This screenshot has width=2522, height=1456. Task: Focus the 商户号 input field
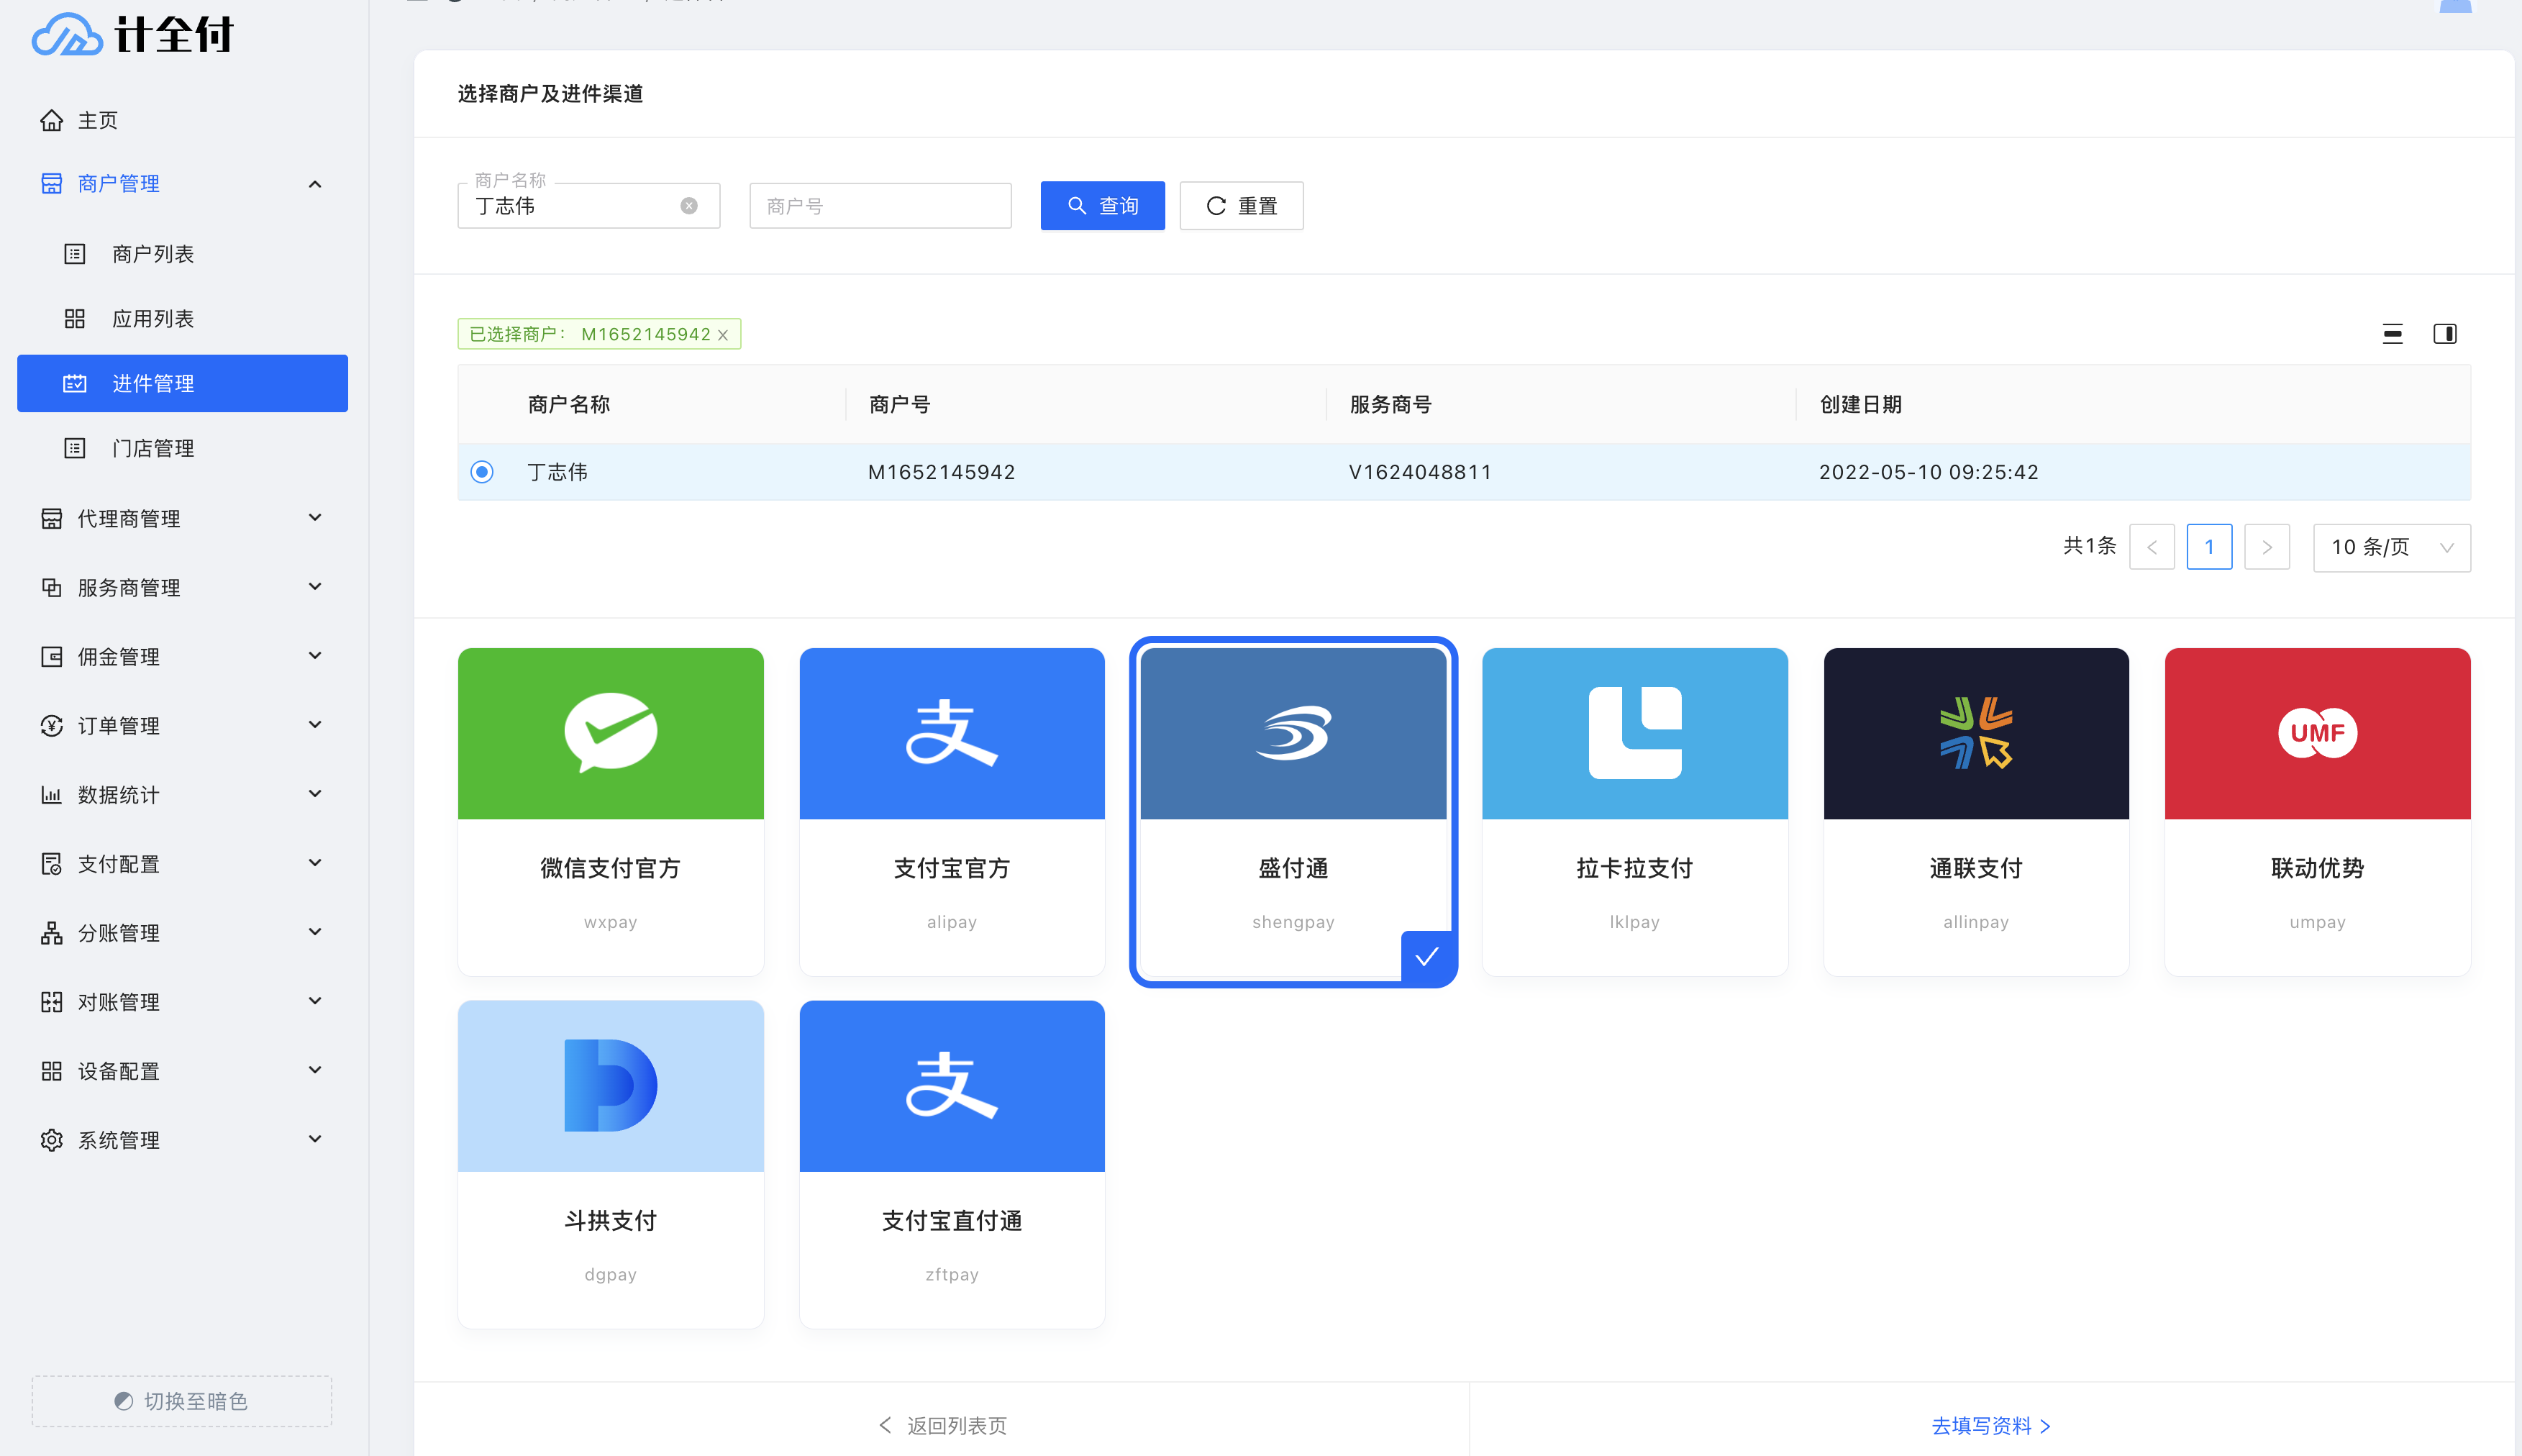coord(880,206)
